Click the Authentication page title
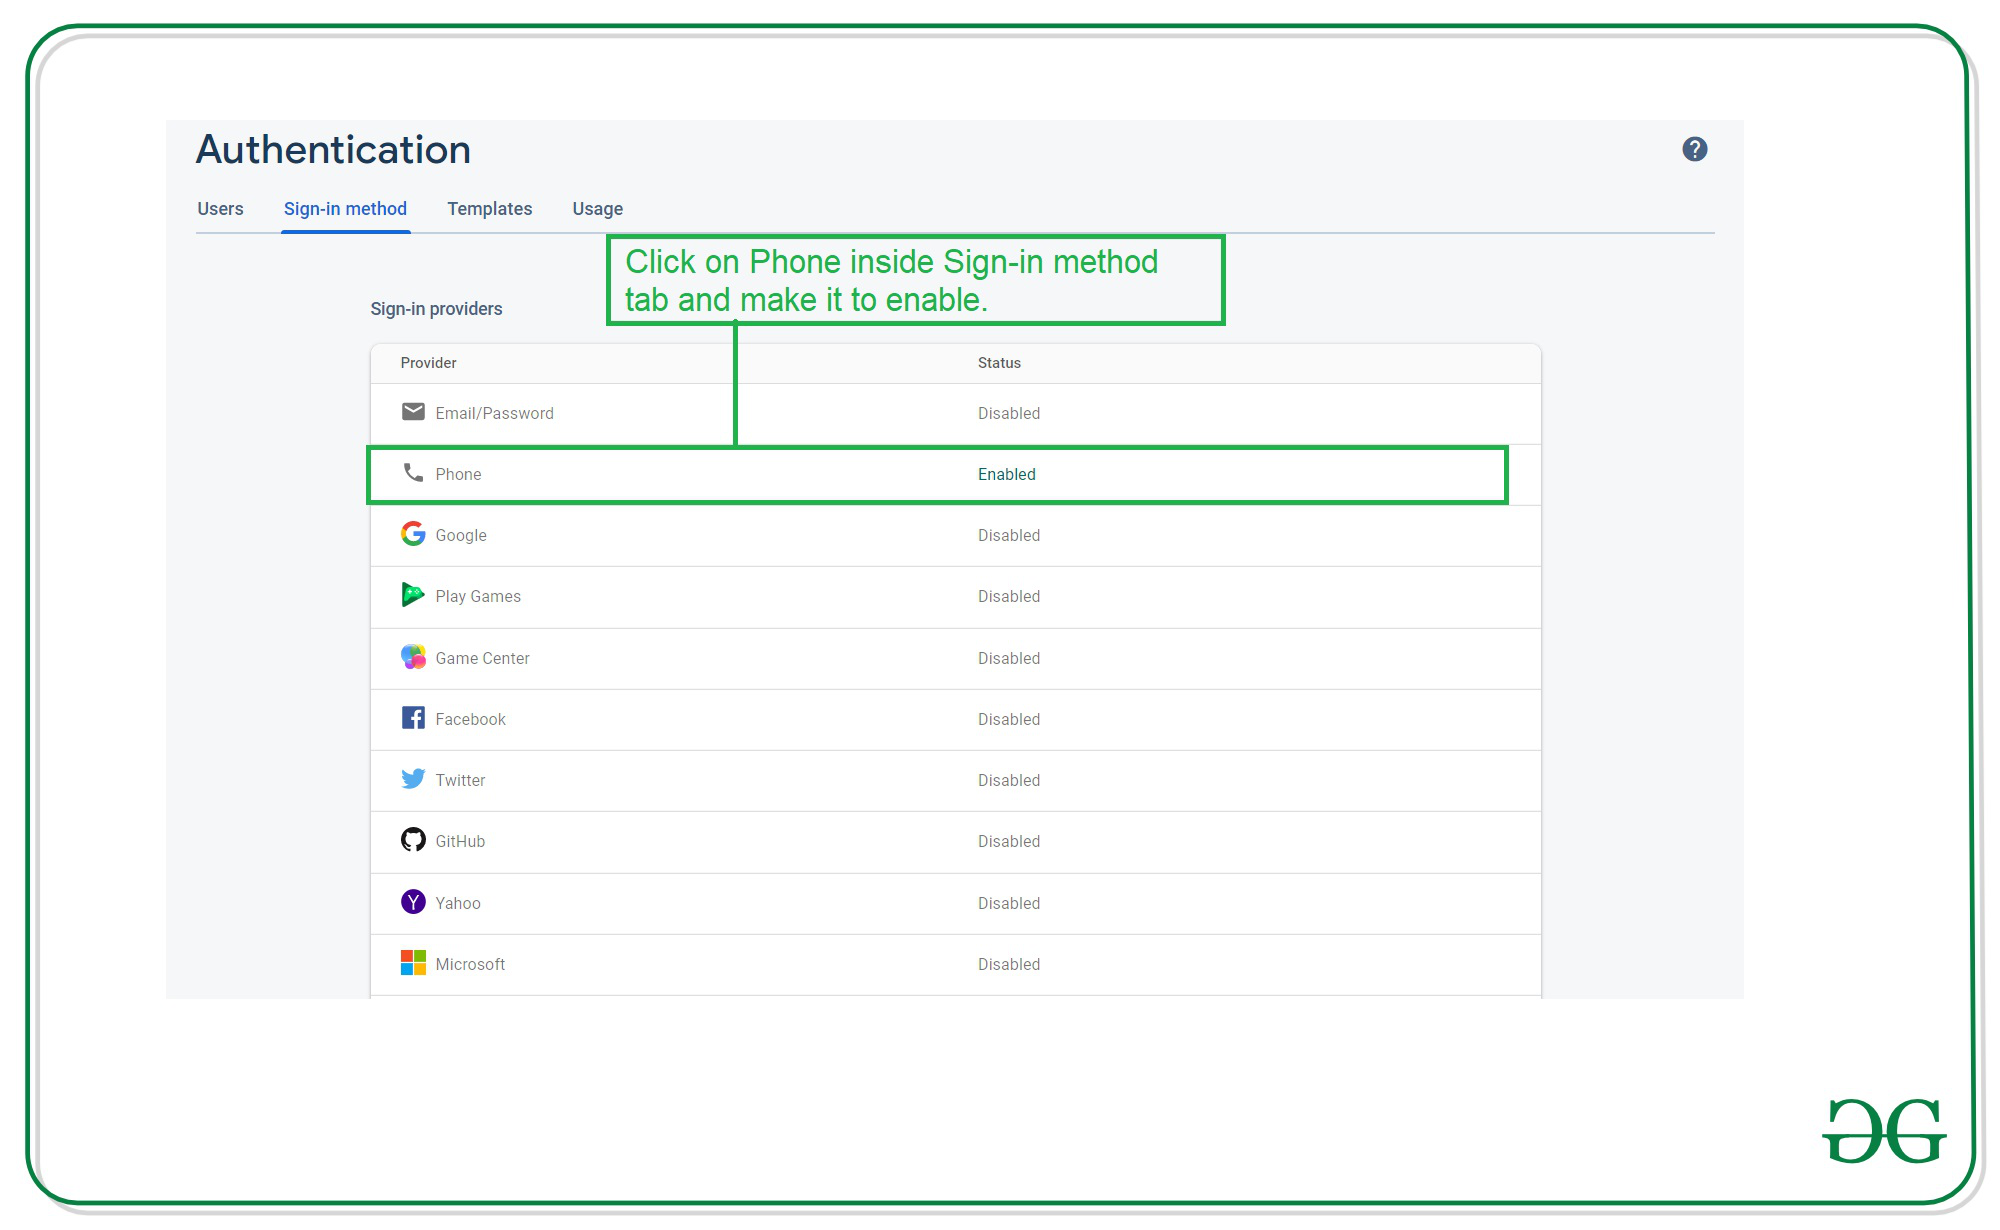This screenshot has width=2000, height=1230. (333, 150)
